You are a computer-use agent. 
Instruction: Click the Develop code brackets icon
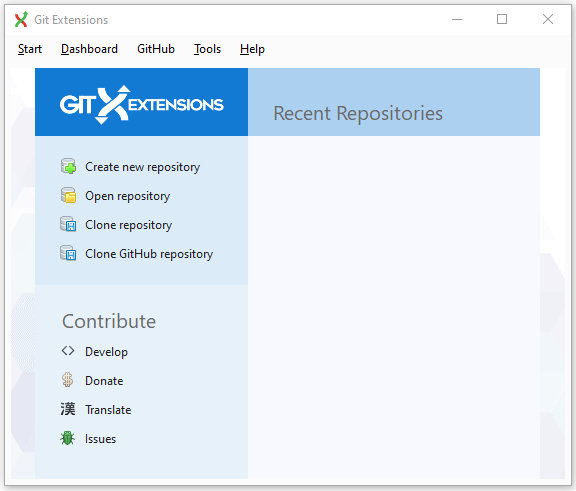coord(68,351)
